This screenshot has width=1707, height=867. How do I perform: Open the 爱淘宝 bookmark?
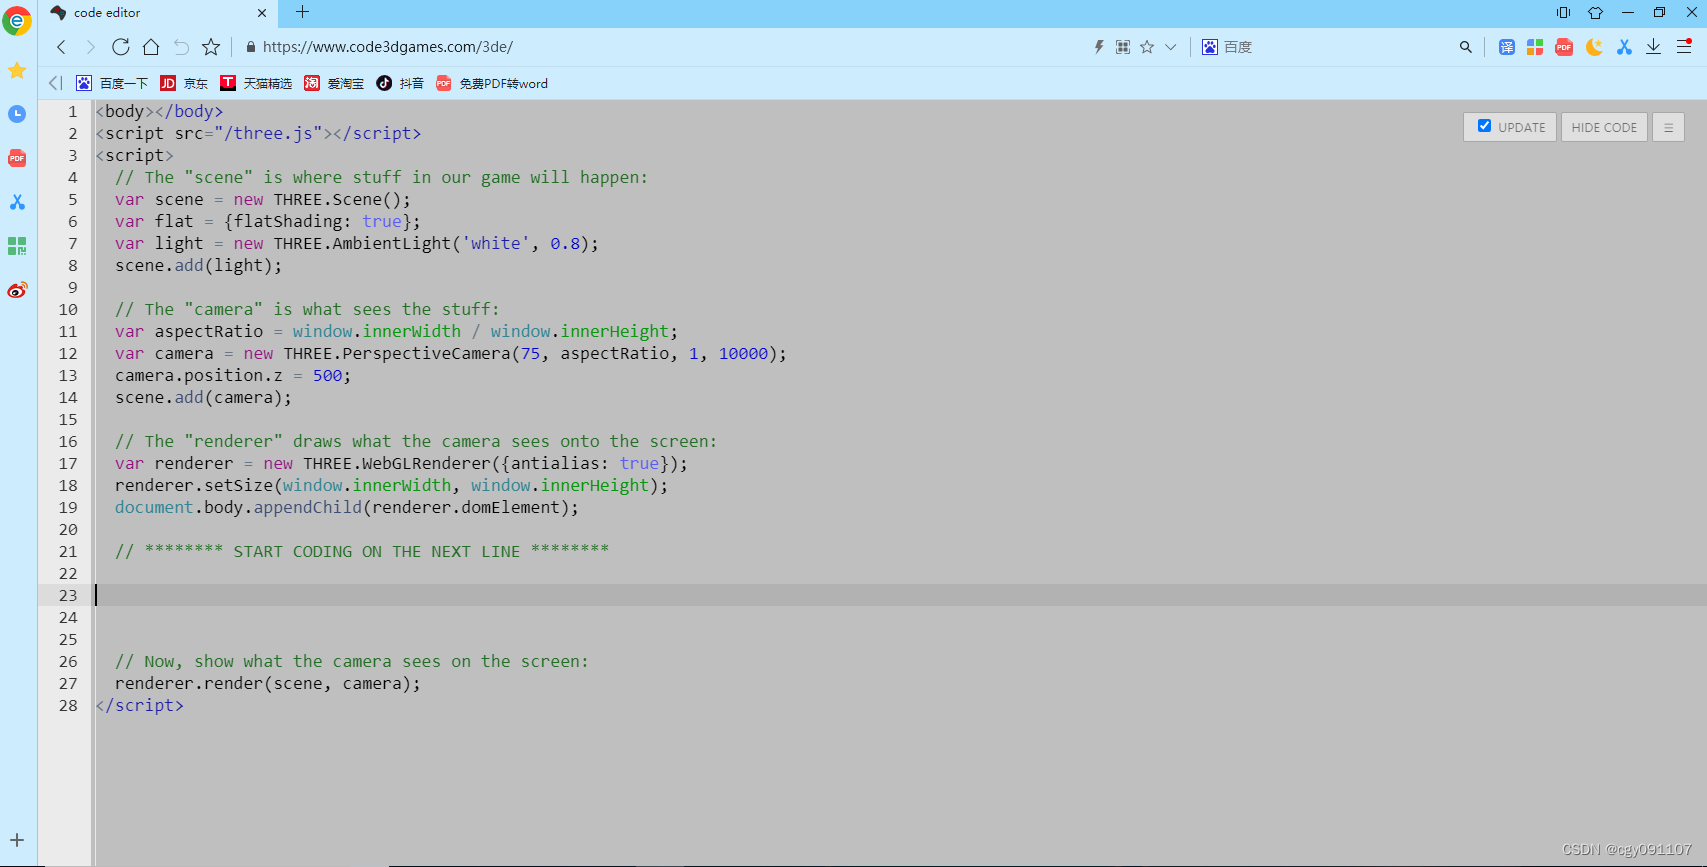pos(334,83)
